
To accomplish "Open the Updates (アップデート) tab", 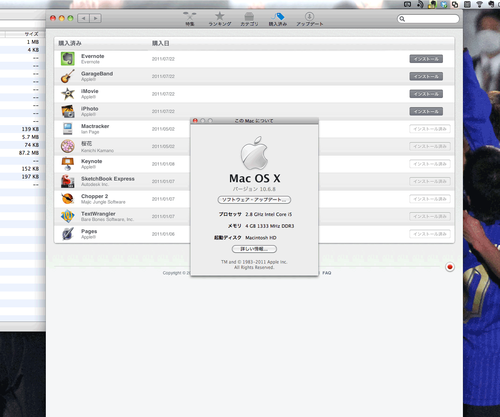I will click(310, 19).
